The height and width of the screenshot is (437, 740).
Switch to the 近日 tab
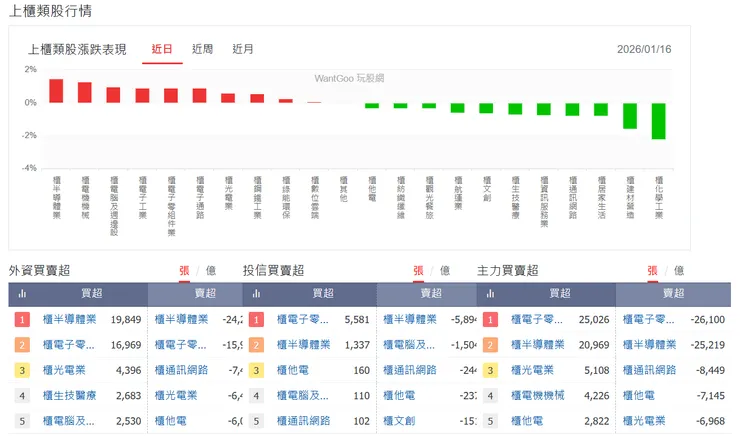(162, 49)
